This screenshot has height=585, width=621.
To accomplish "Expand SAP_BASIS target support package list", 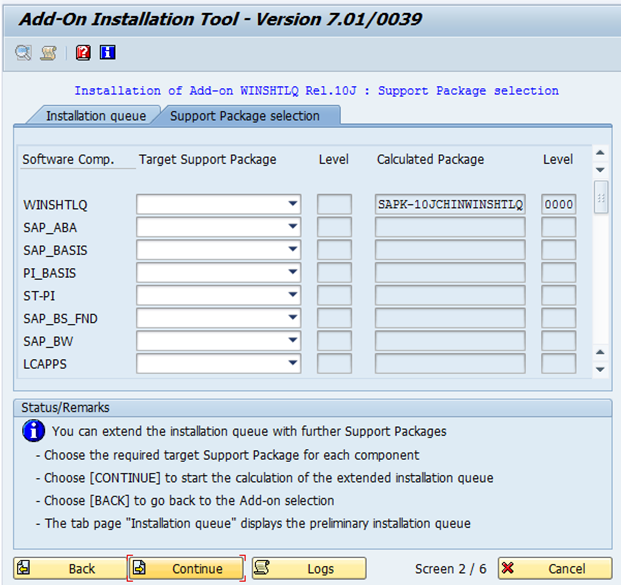I will [293, 250].
